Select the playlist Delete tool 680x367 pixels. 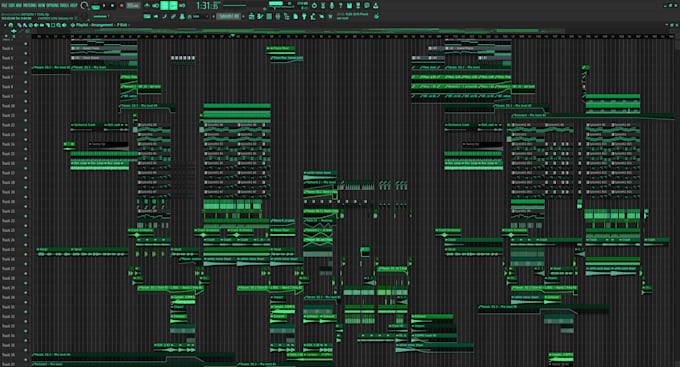[30, 25]
